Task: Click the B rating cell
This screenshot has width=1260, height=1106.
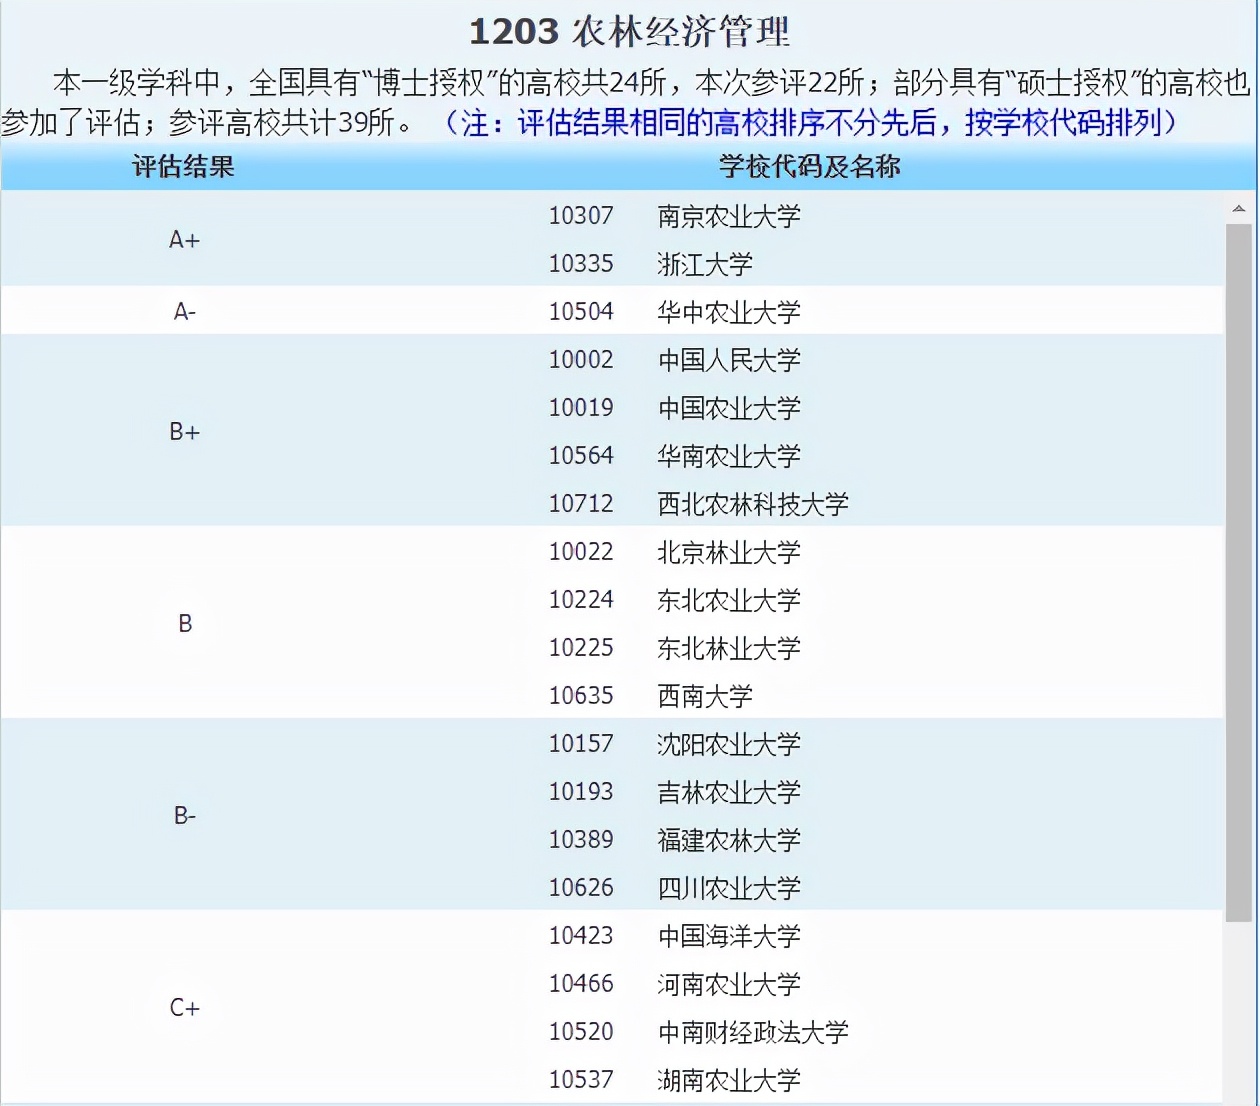Action: pyautogui.click(x=184, y=623)
